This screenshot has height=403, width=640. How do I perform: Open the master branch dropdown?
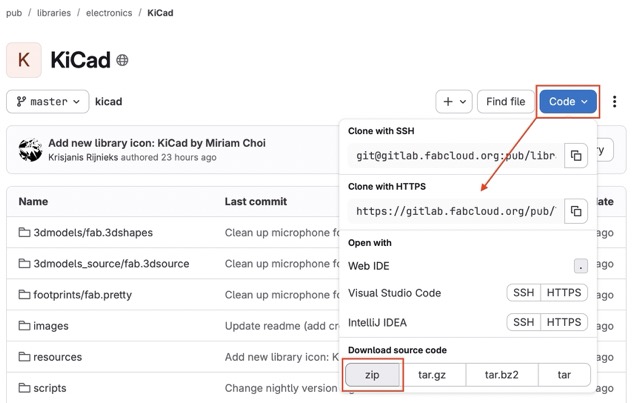[x=48, y=101]
